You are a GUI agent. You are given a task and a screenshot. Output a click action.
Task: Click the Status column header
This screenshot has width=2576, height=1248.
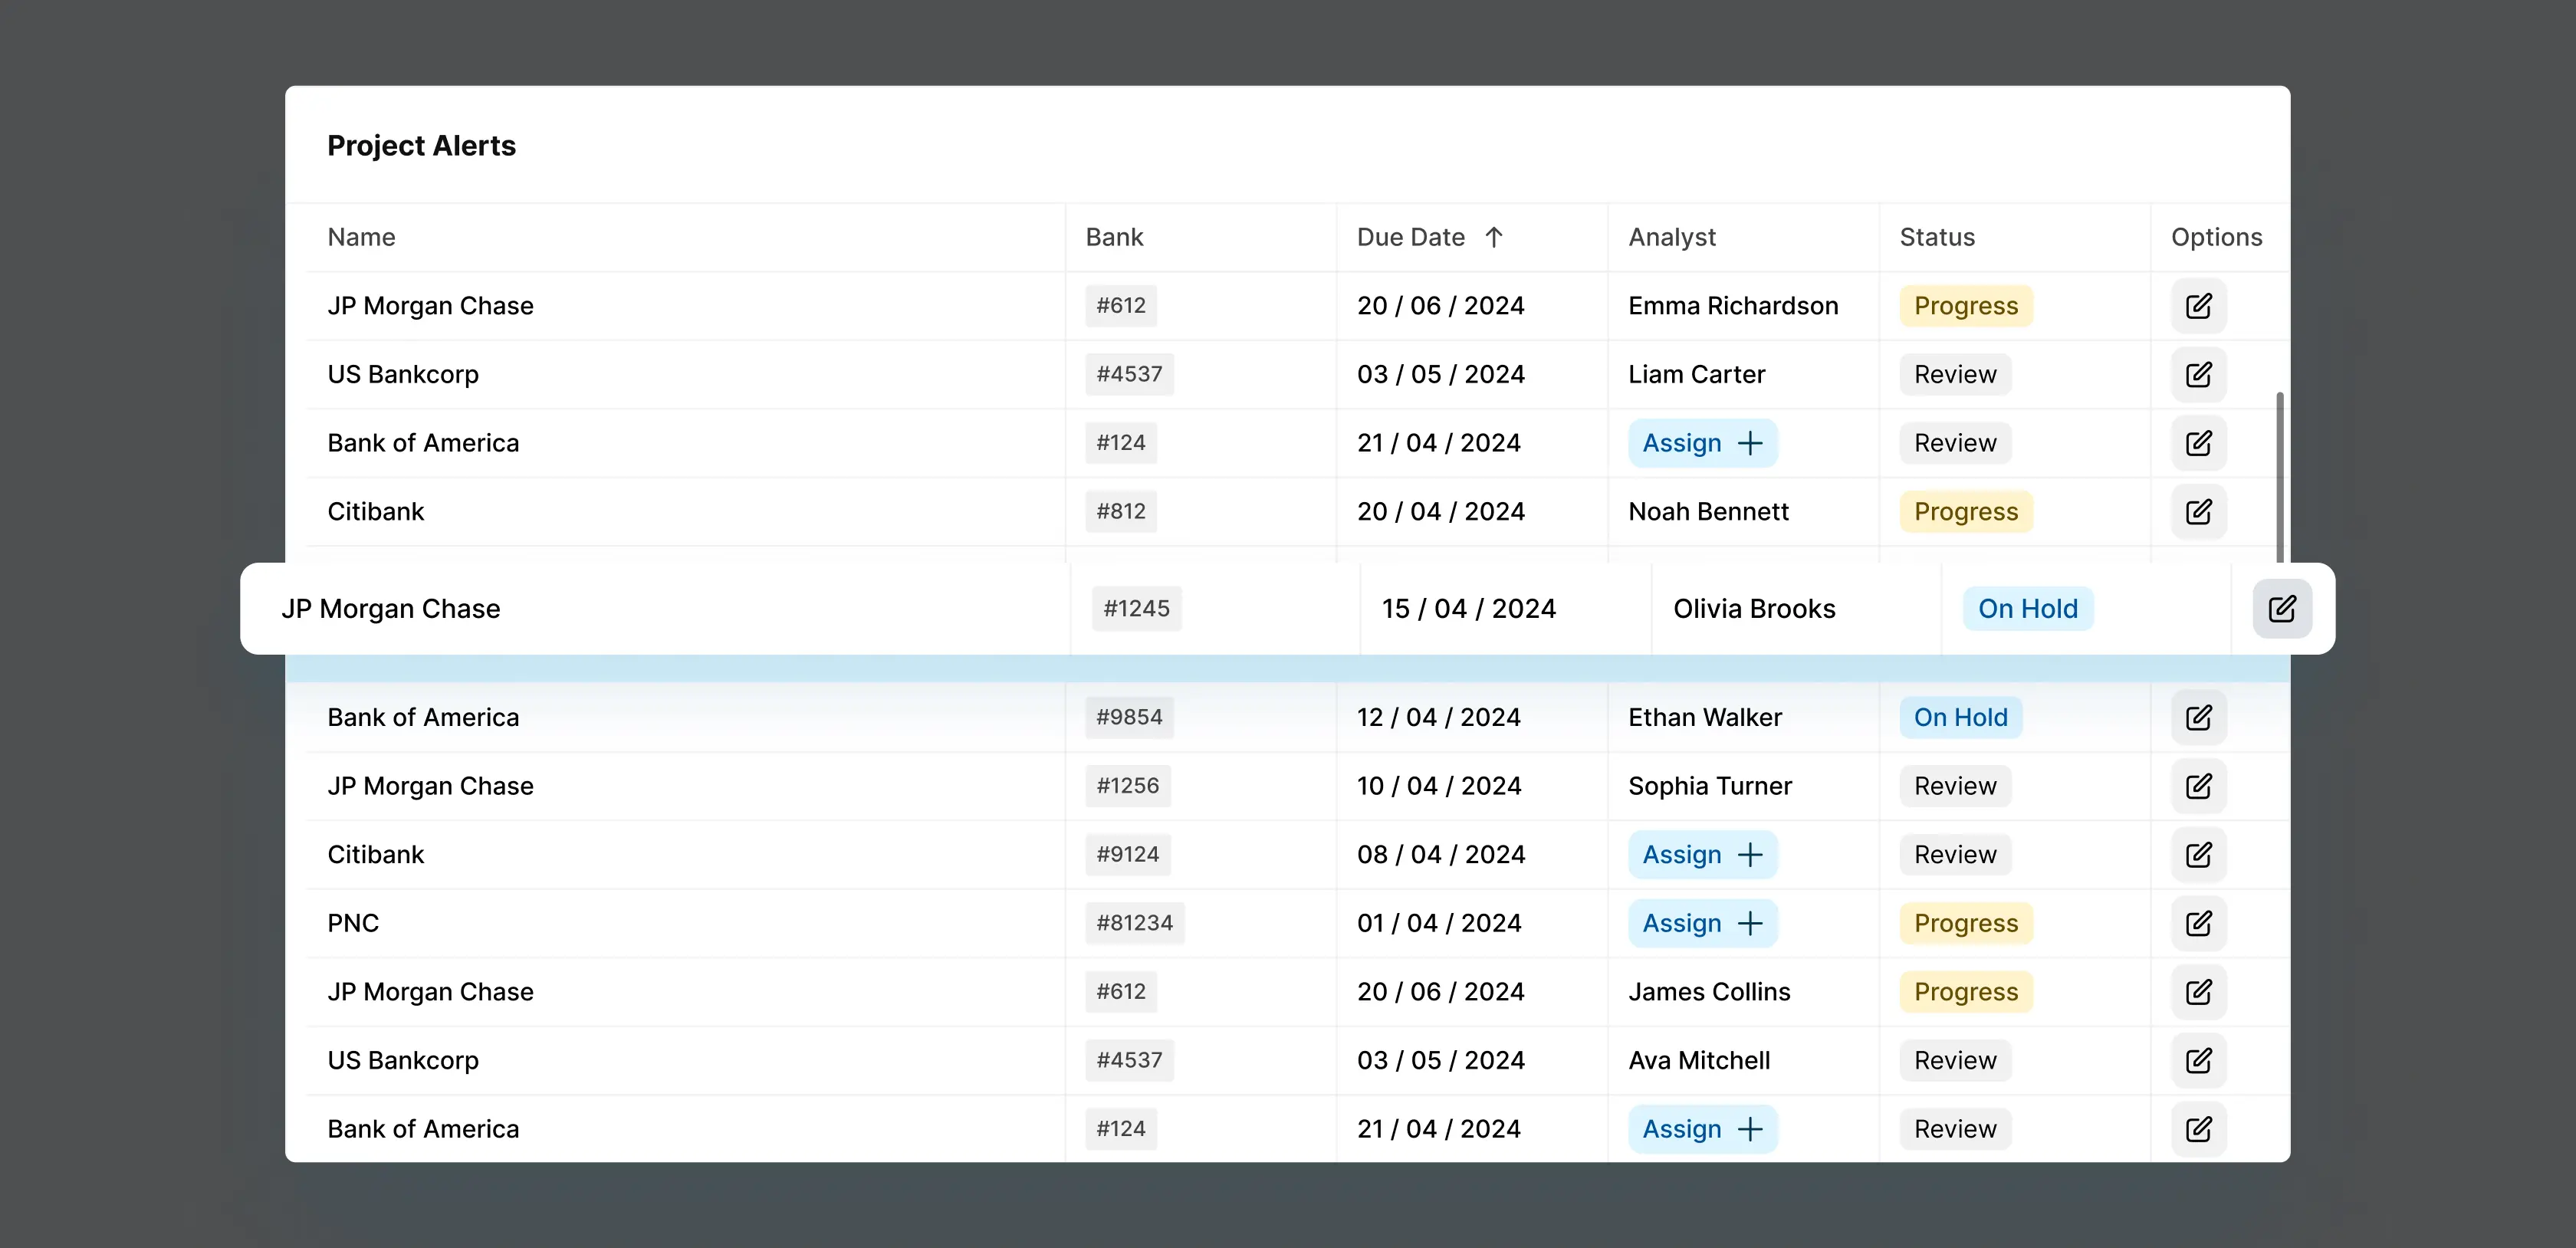pos(1937,237)
